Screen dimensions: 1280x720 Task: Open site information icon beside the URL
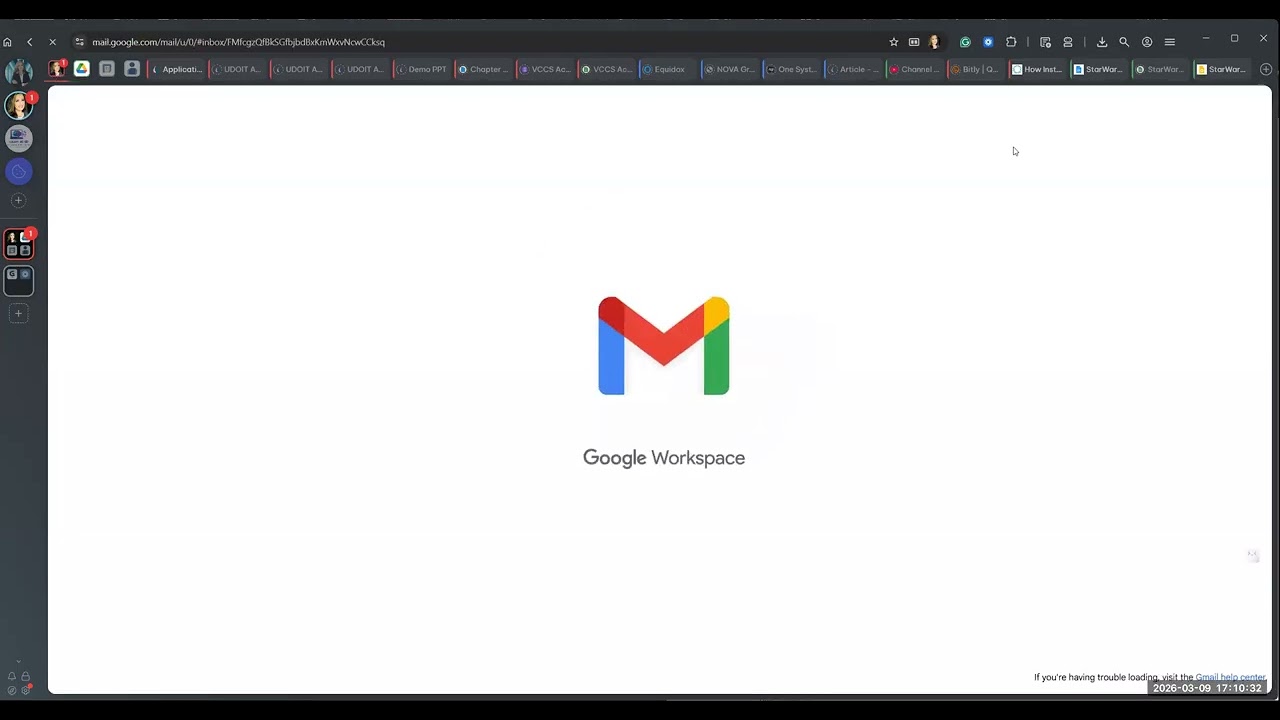[80, 42]
